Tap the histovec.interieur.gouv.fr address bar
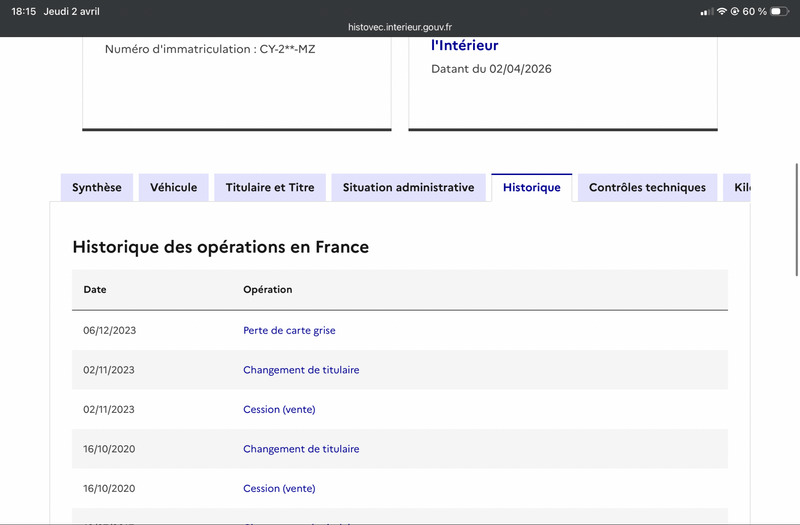 tap(400, 28)
